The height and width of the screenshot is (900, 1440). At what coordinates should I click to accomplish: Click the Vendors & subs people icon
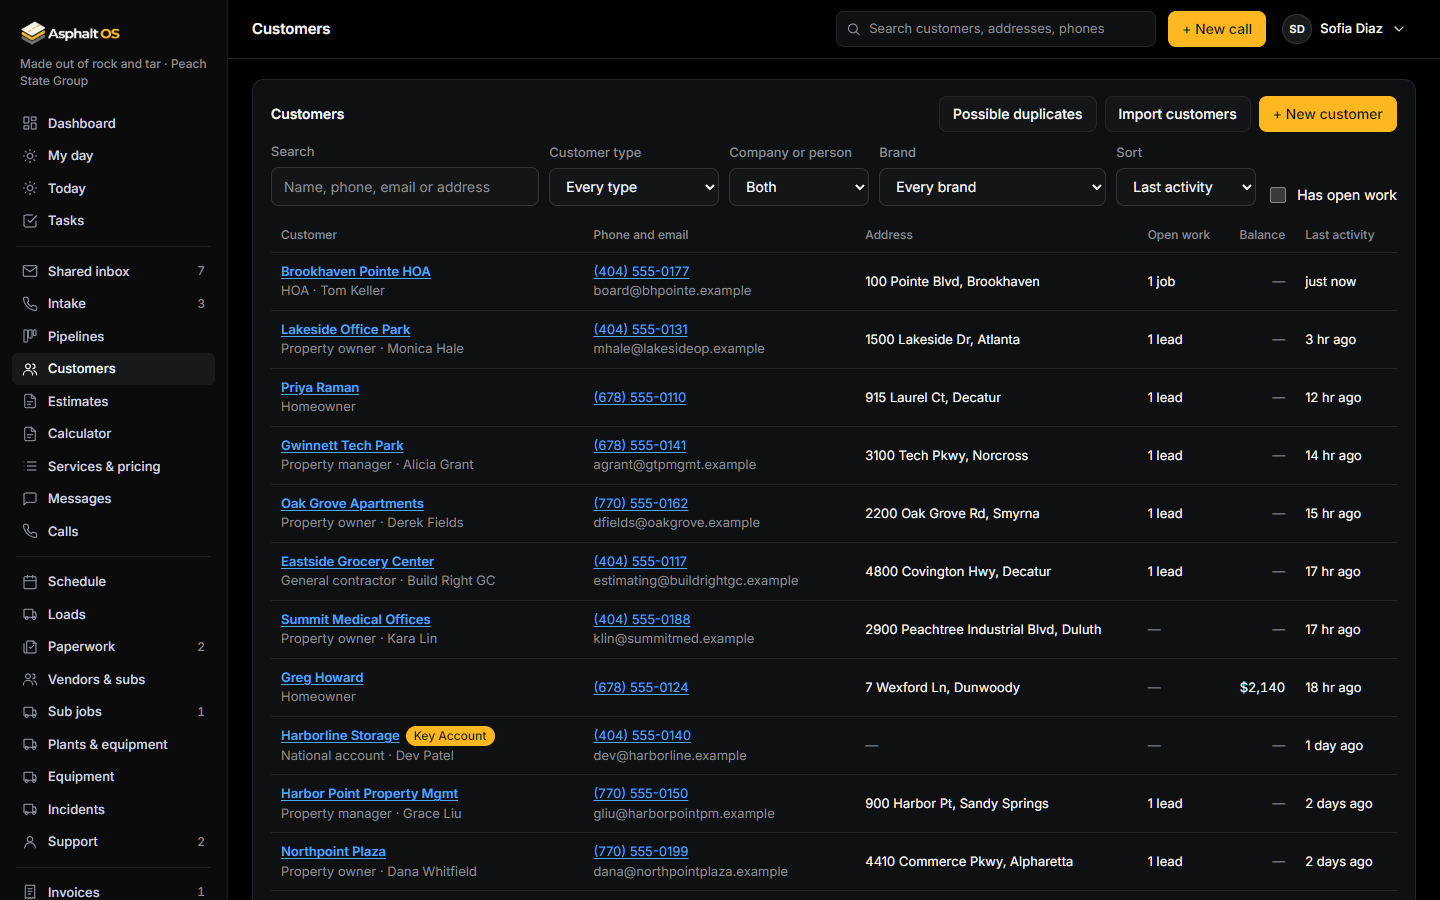coord(30,679)
